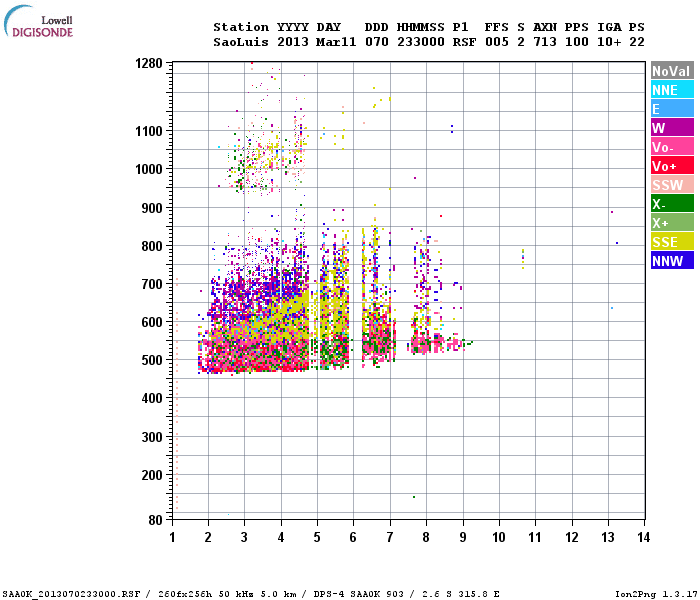The width and height of the screenshot is (700, 600).
Task: Click the 1 MHz x-axis label
Action: point(172,537)
